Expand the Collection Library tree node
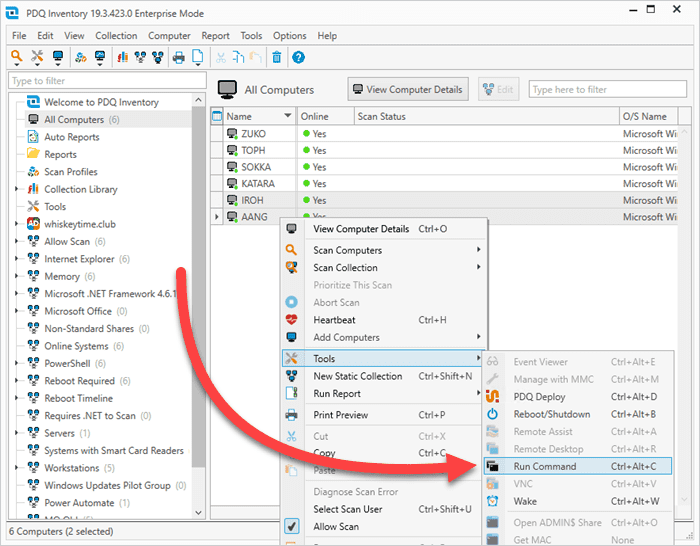This screenshot has height=546, width=700. point(16,189)
